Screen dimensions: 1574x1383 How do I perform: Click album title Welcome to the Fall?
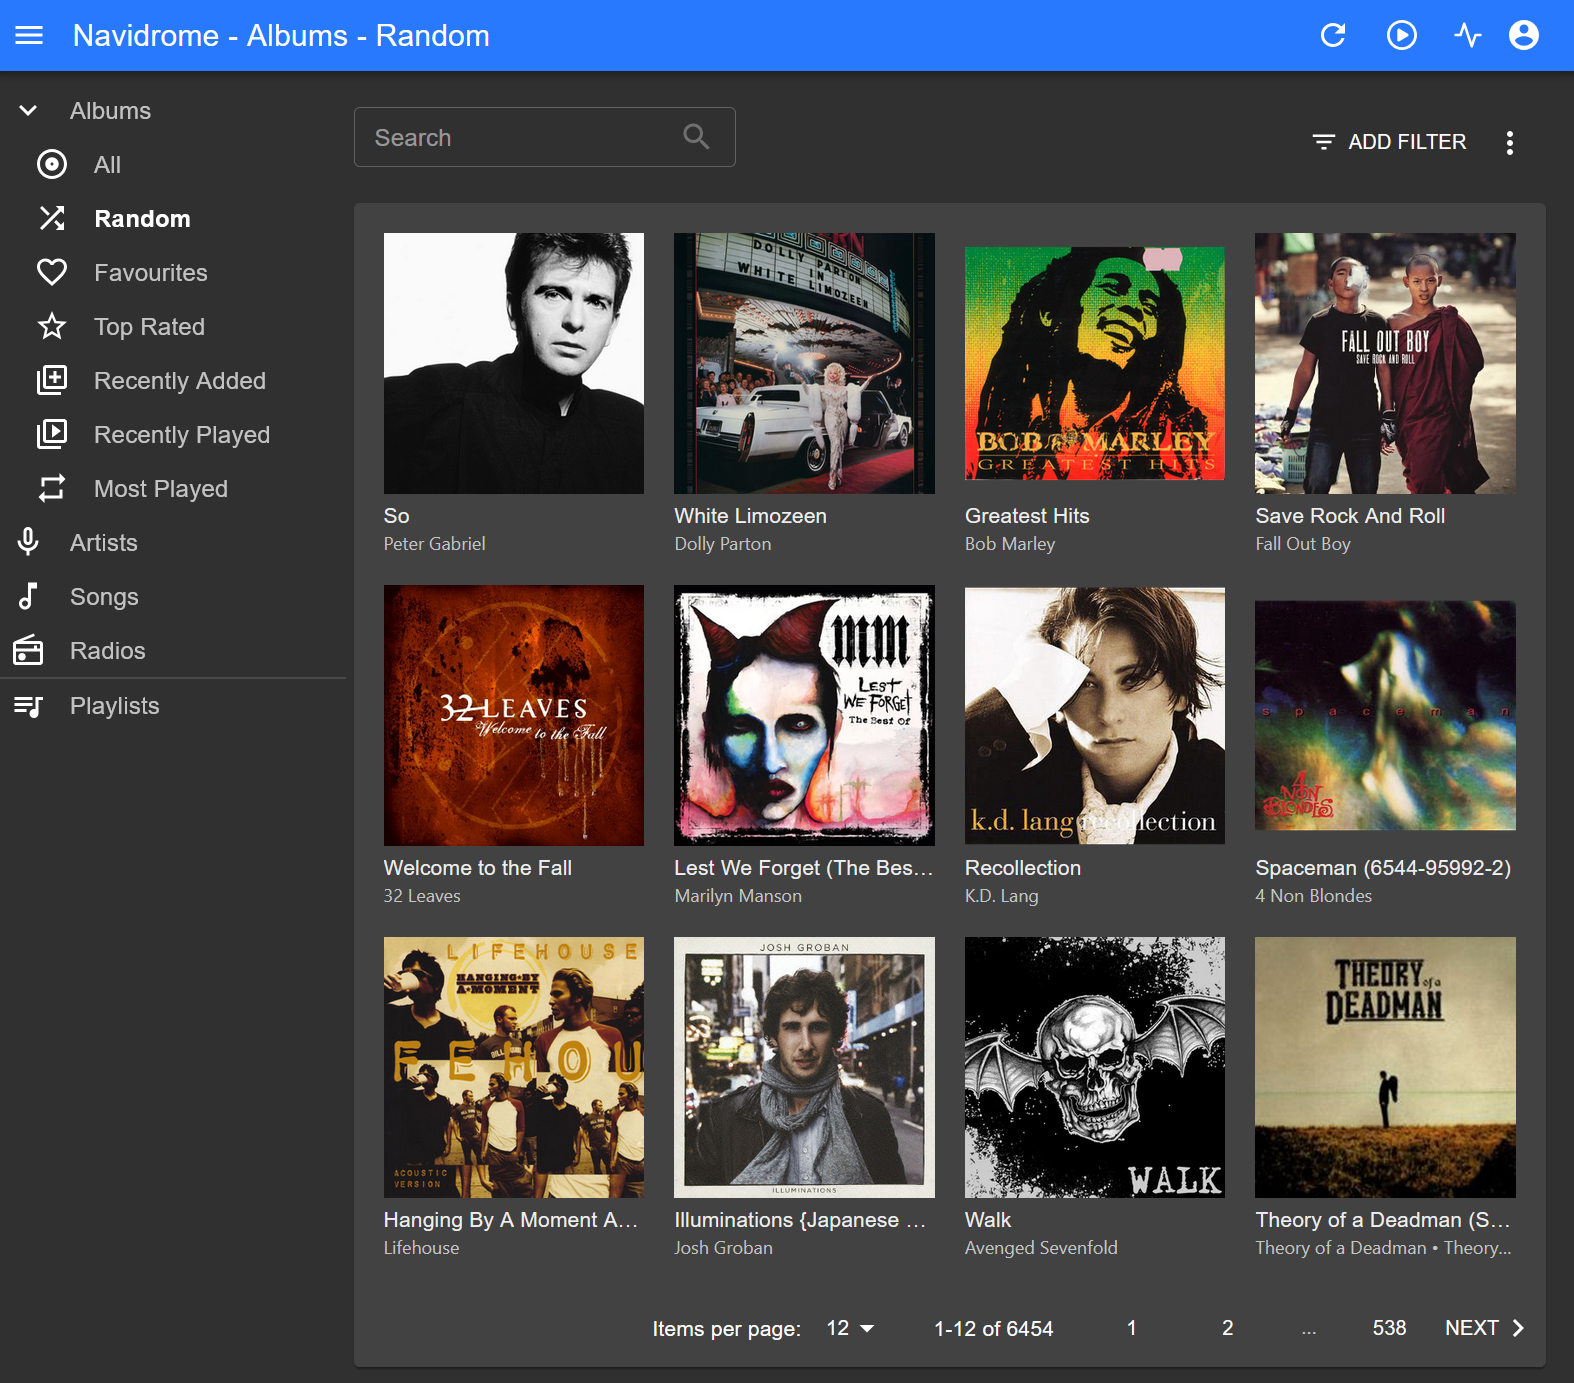click(x=478, y=868)
